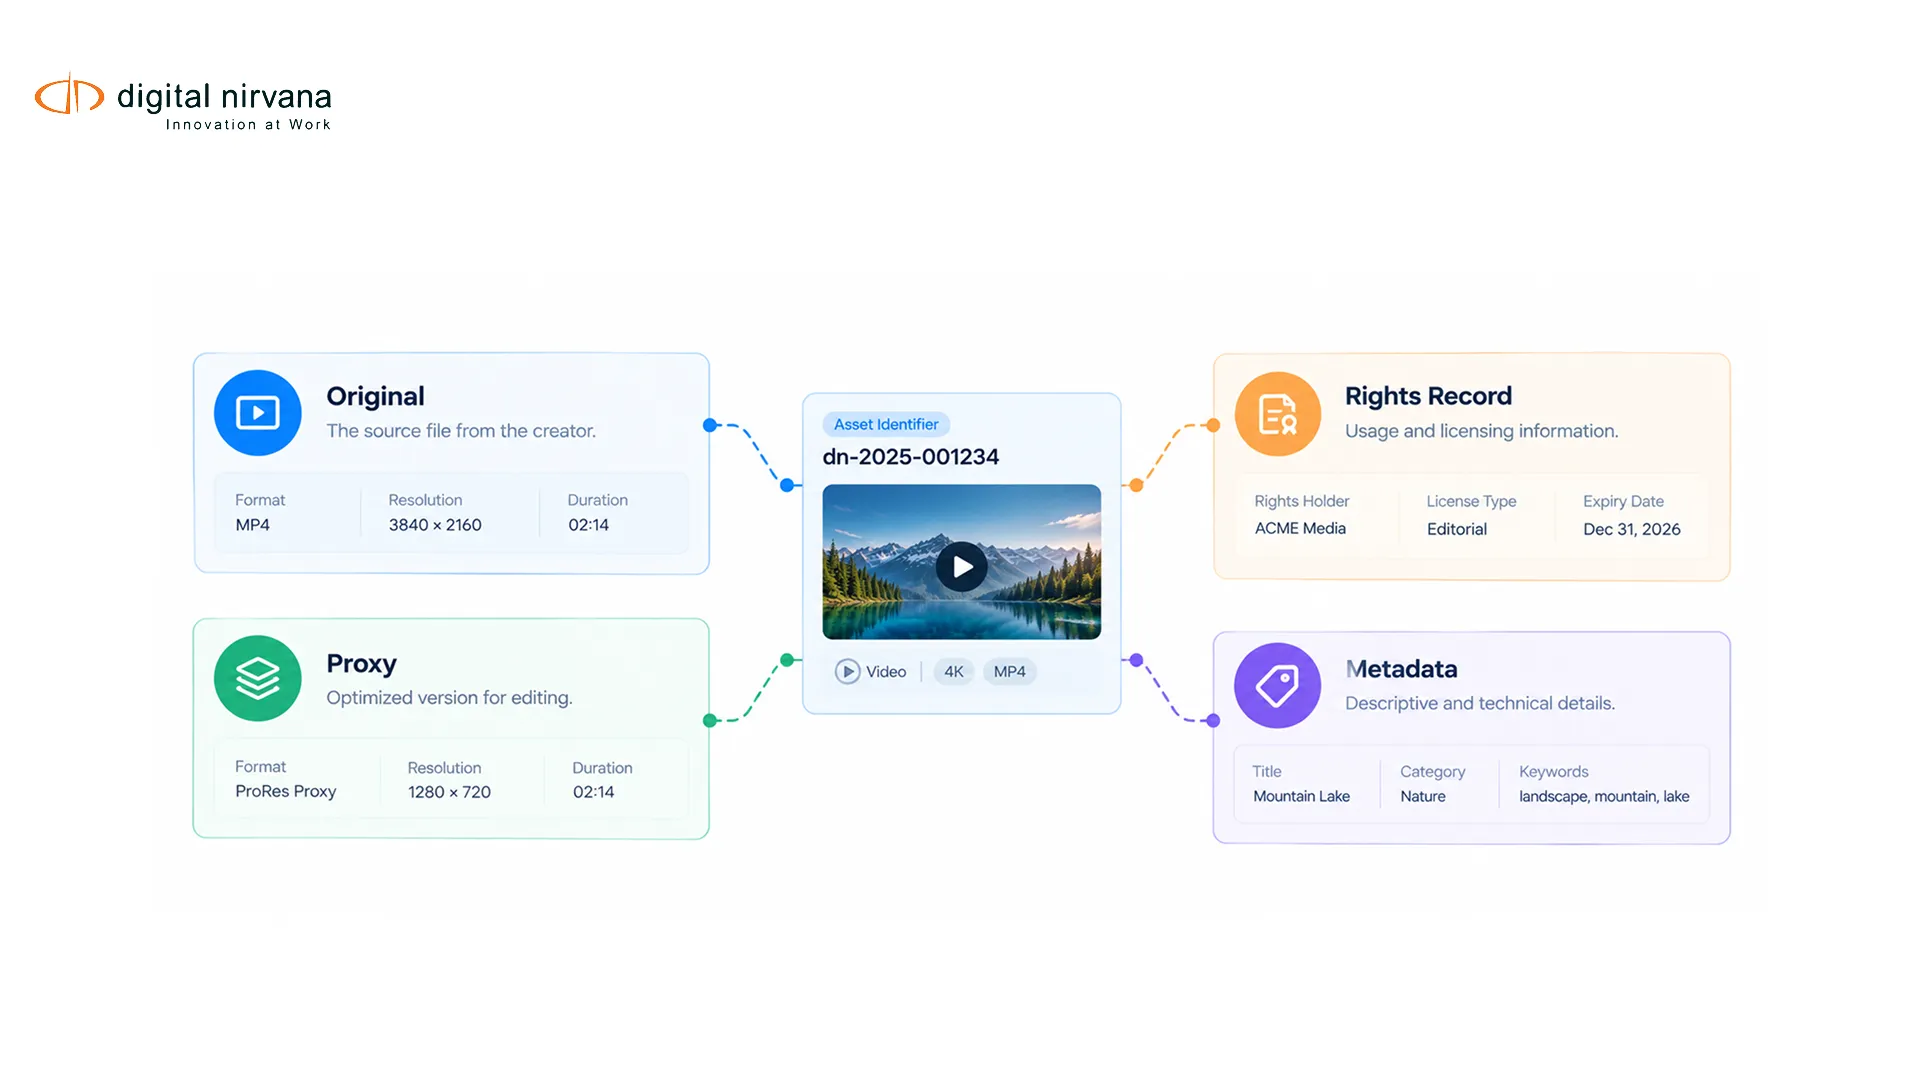Play the mountain lake video preview
1920x1080 pixels.
click(962, 567)
